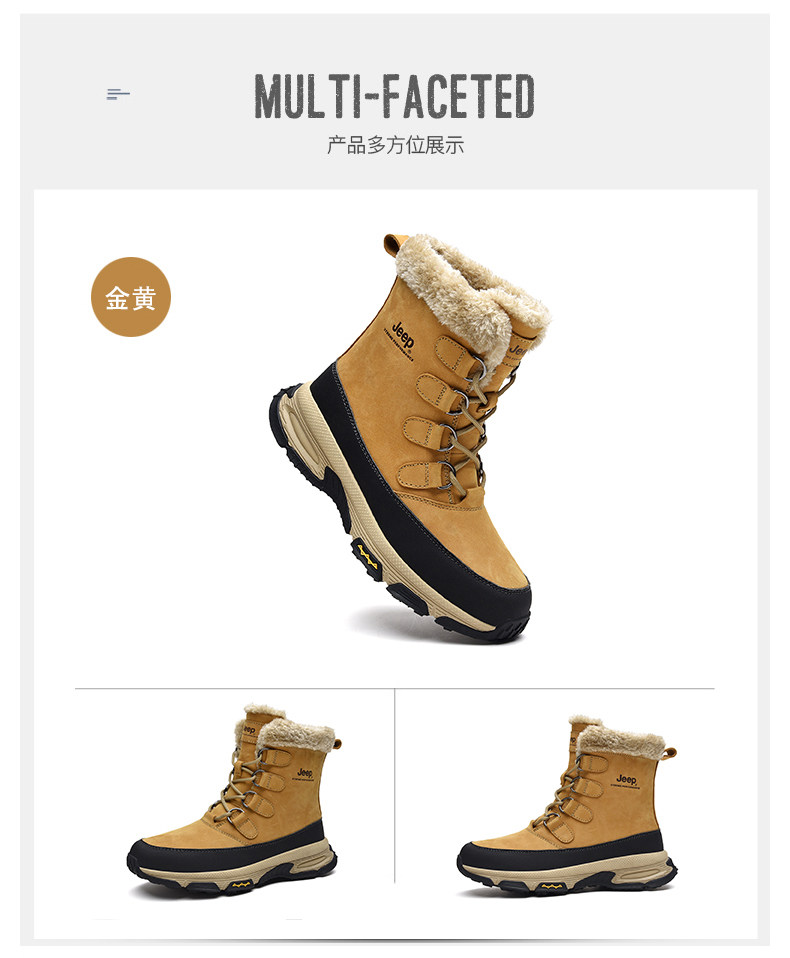Image resolution: width=790 pixels, height=958 pixels.
Task: Click the yellow zigzag emblem on bottom-left boot's sole
Action: (241, 884)
